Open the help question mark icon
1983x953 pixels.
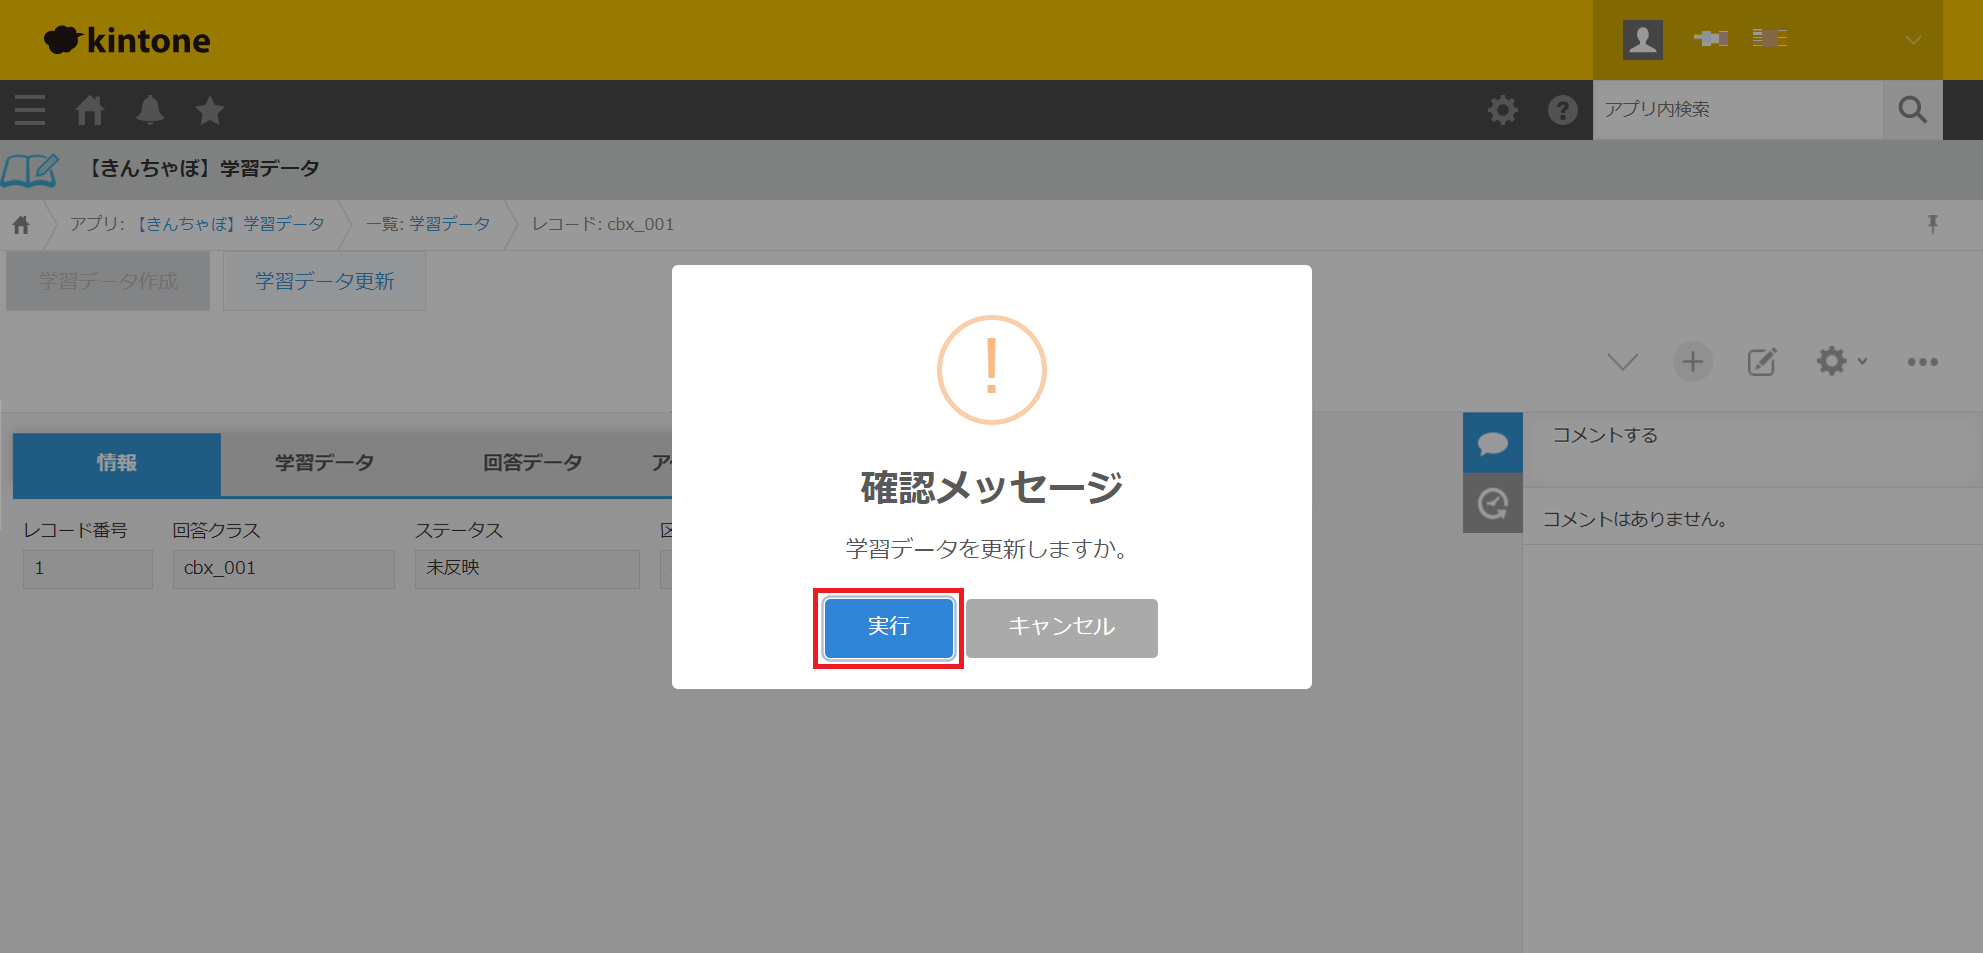[1562, 110]
